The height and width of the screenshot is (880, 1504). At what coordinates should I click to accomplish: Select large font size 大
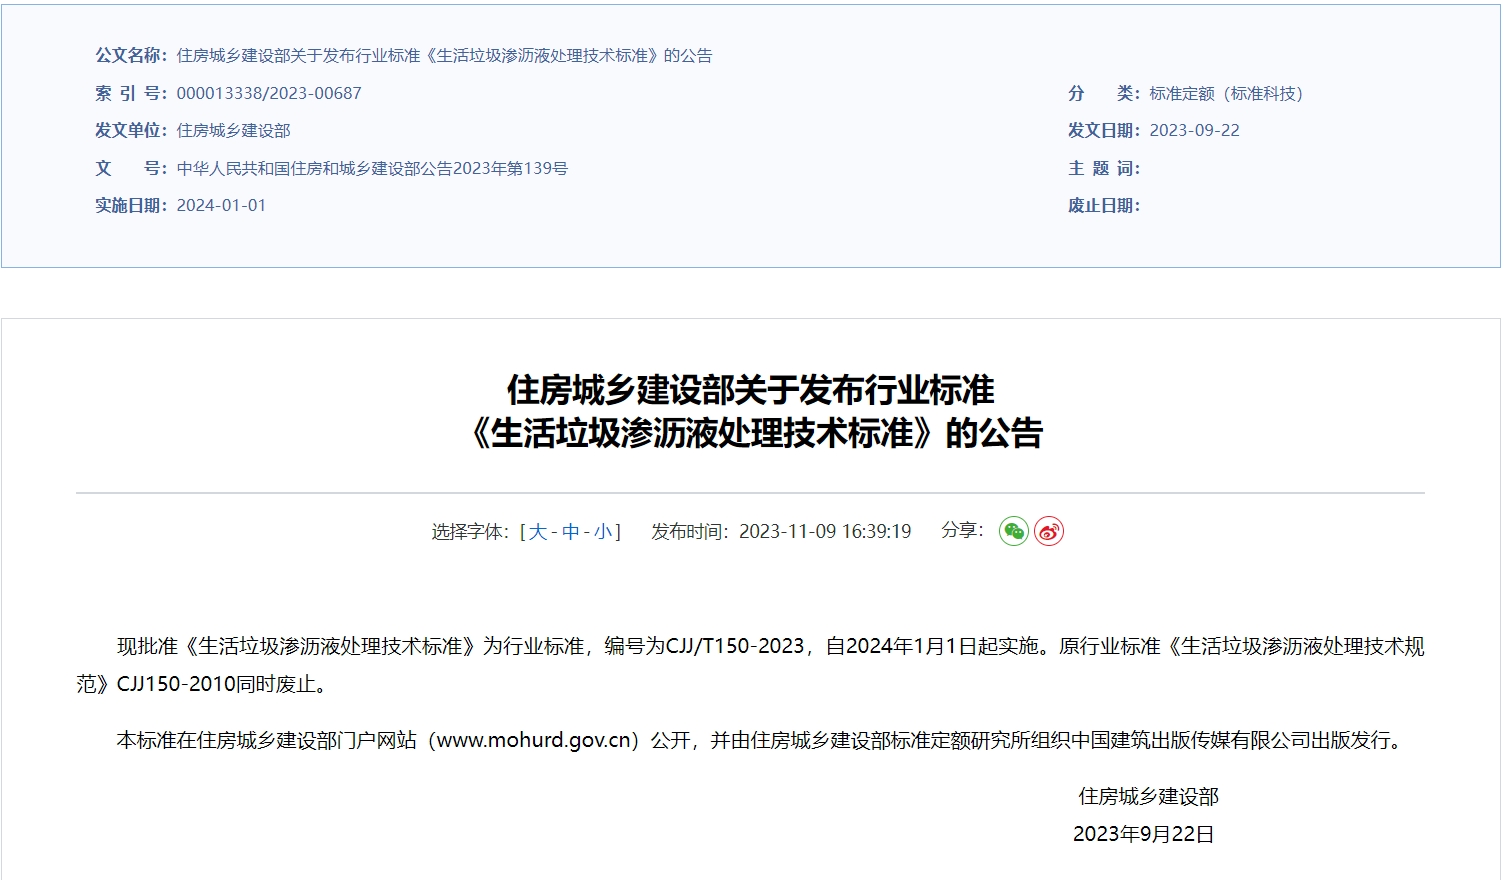[x=537, y=532]
